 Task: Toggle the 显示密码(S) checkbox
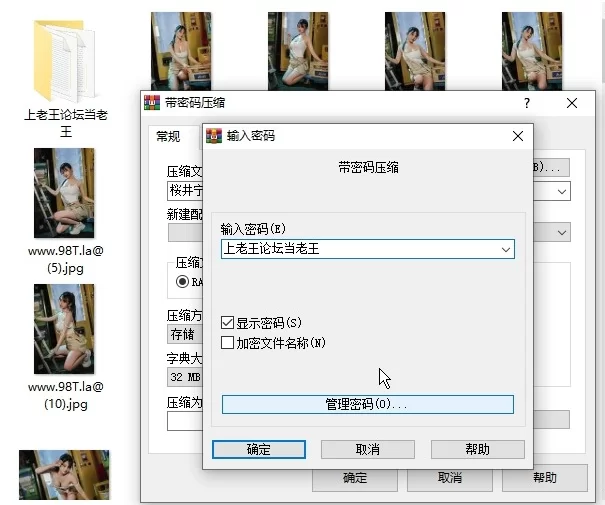pos(227,323)
